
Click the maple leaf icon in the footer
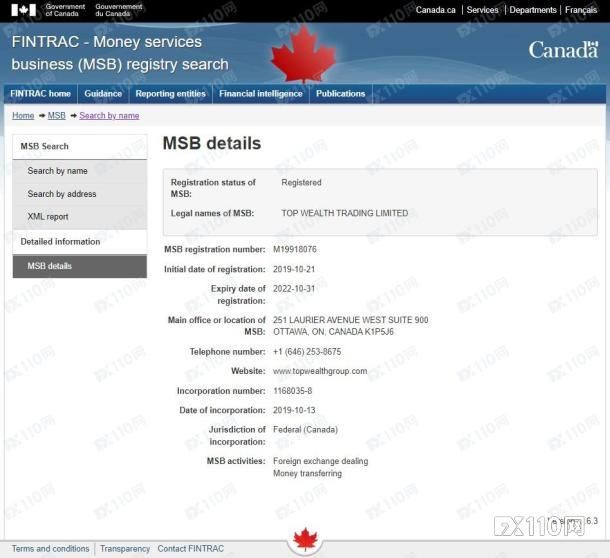[305, 541]
